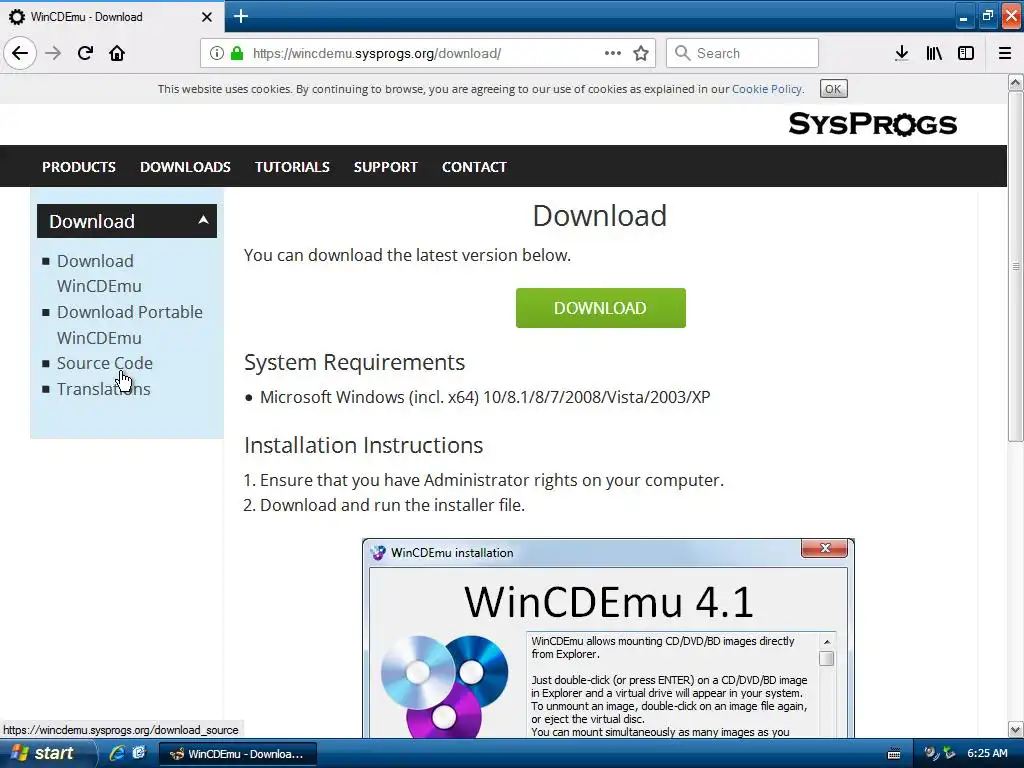Click the green padlock security icon
This screenshot has width=1024, height=768.
(237, 53)
